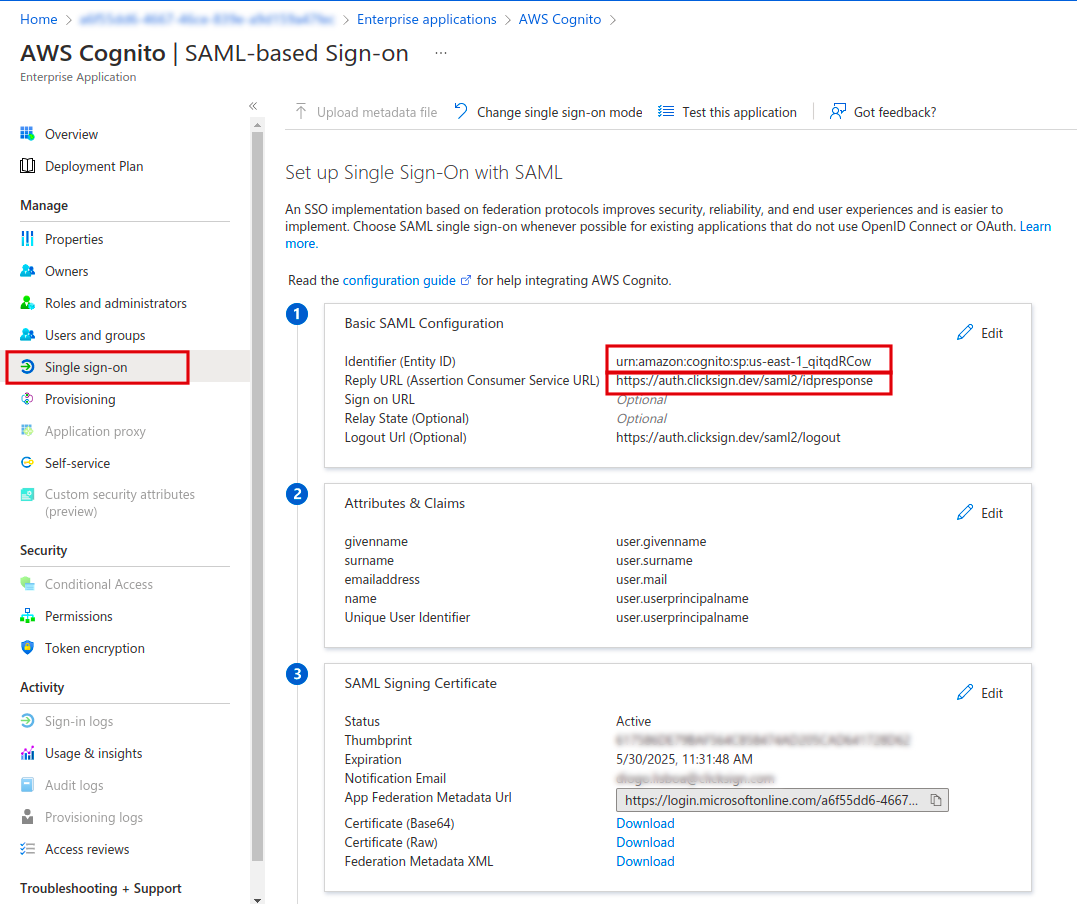Click the Usage & insights chart icon
This screenshot has width=1077, height=904.
[x=27, y=753]
